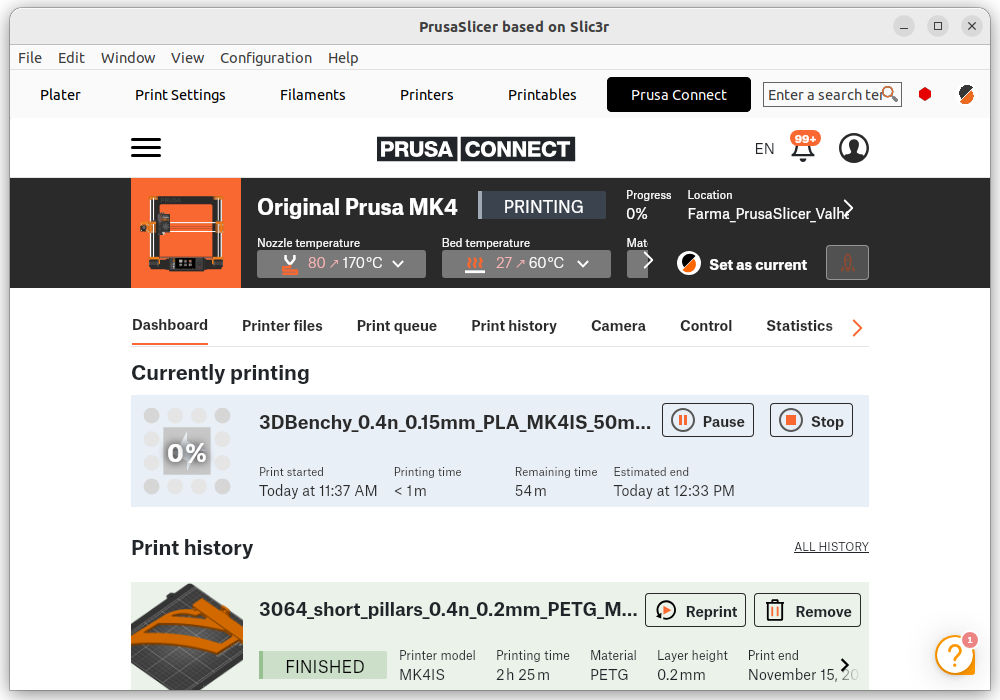Select the Prusa Connect tab

pos(679,95)
